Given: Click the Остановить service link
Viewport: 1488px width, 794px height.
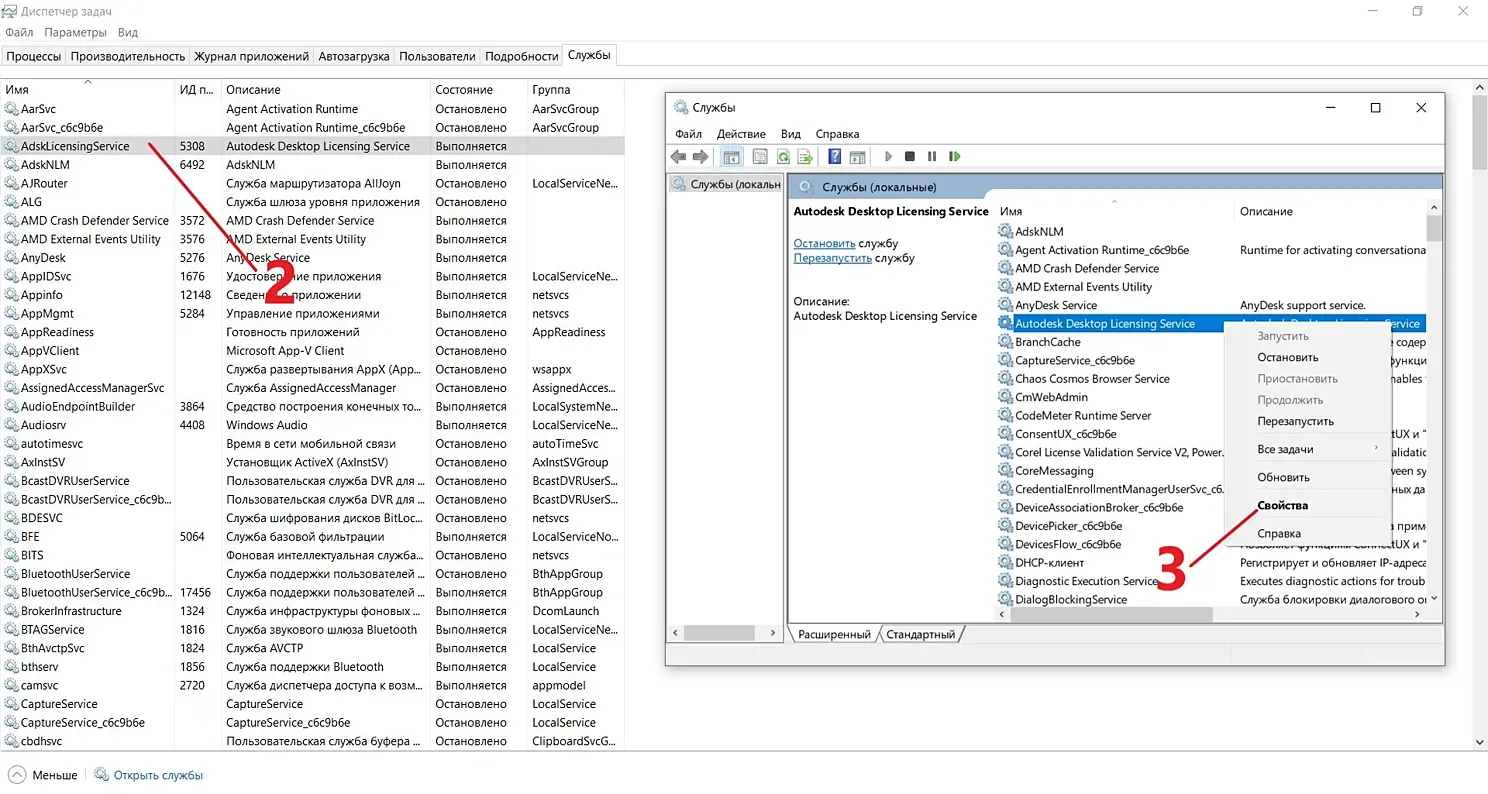Looking at the screenshot, I should click(x=824, y=243).
